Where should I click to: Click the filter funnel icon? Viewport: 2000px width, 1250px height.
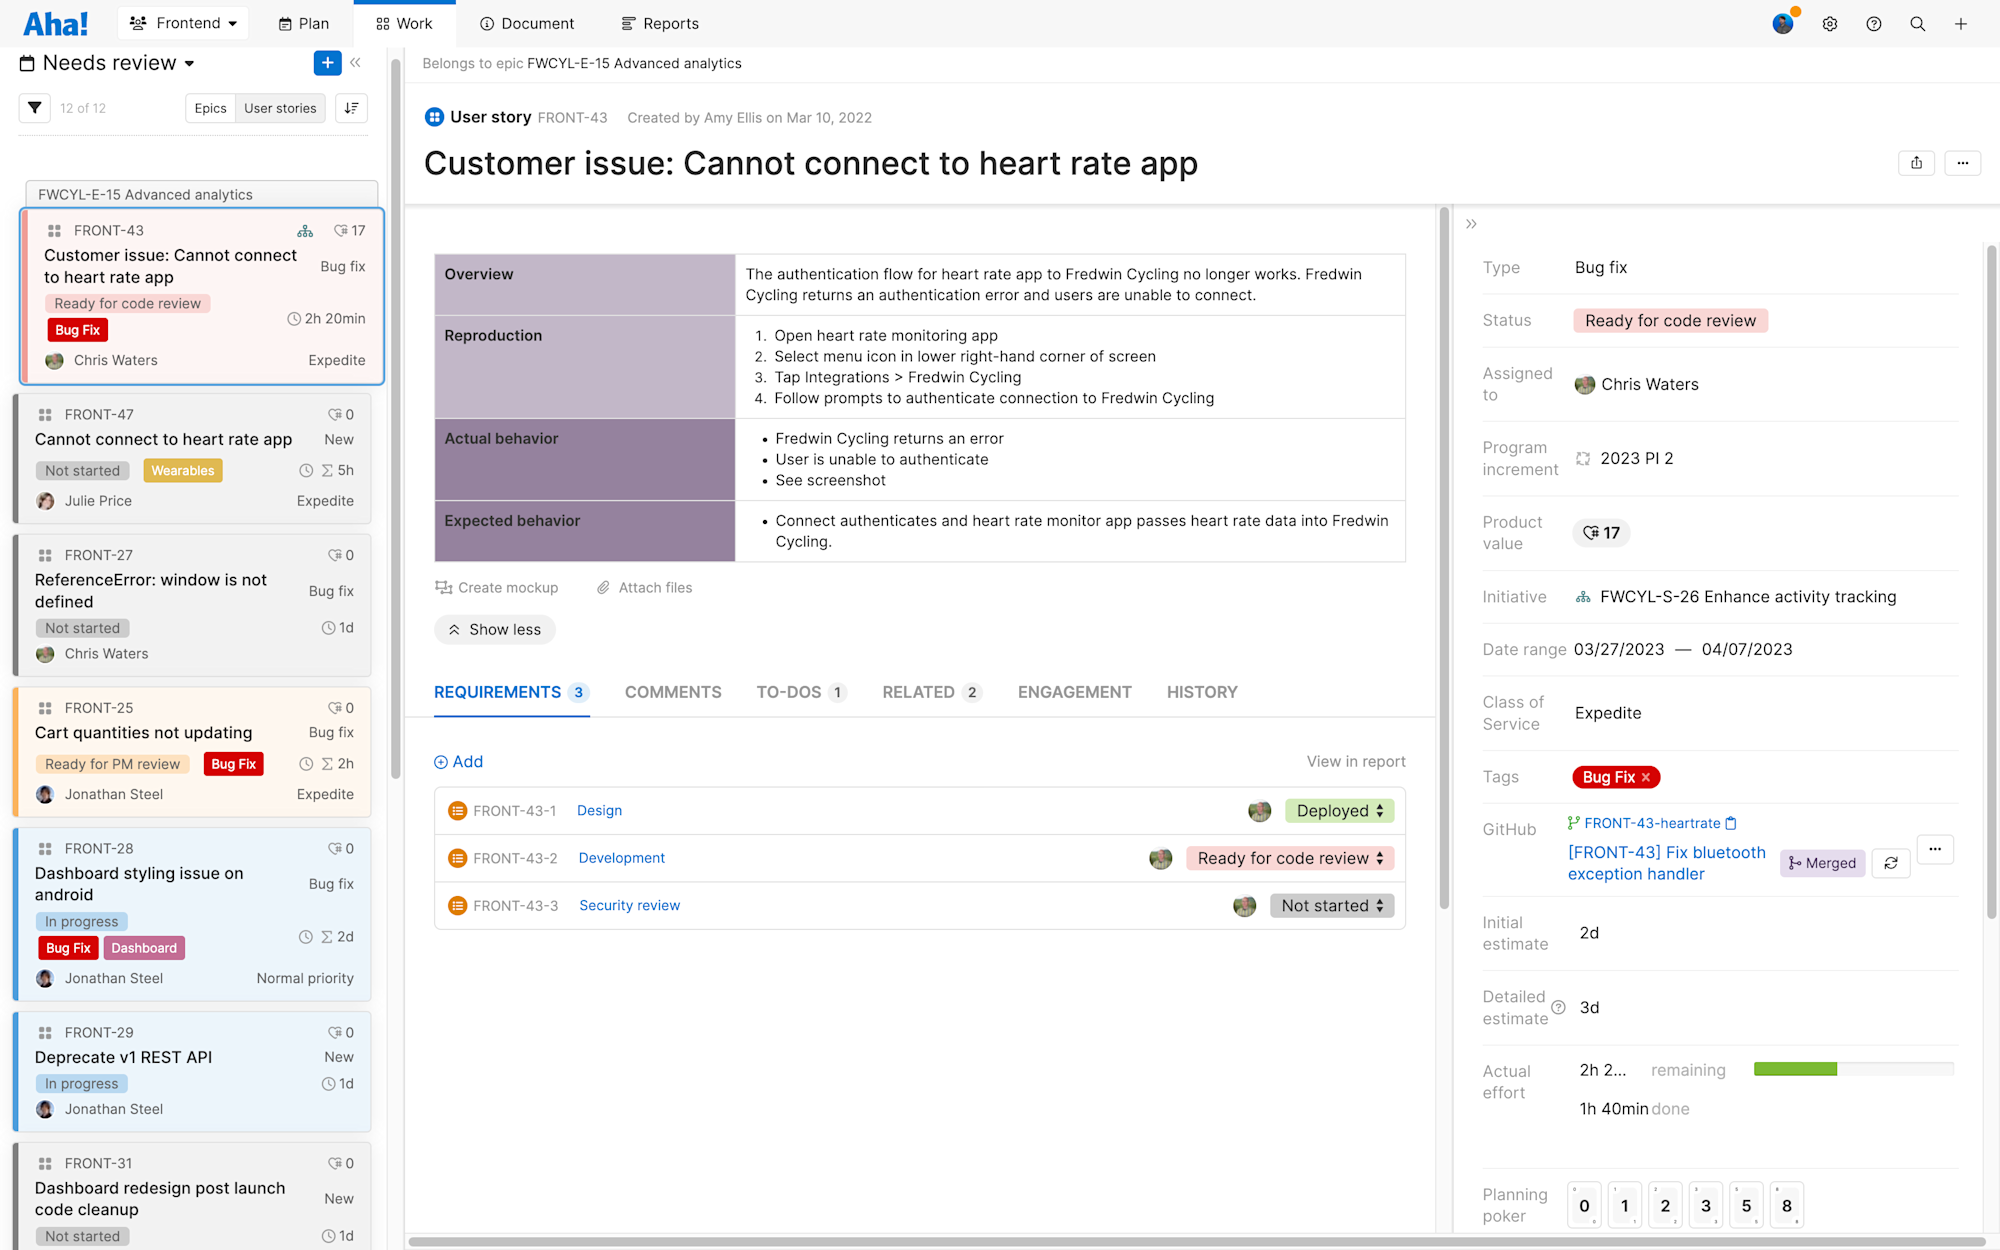click(35, 108)
